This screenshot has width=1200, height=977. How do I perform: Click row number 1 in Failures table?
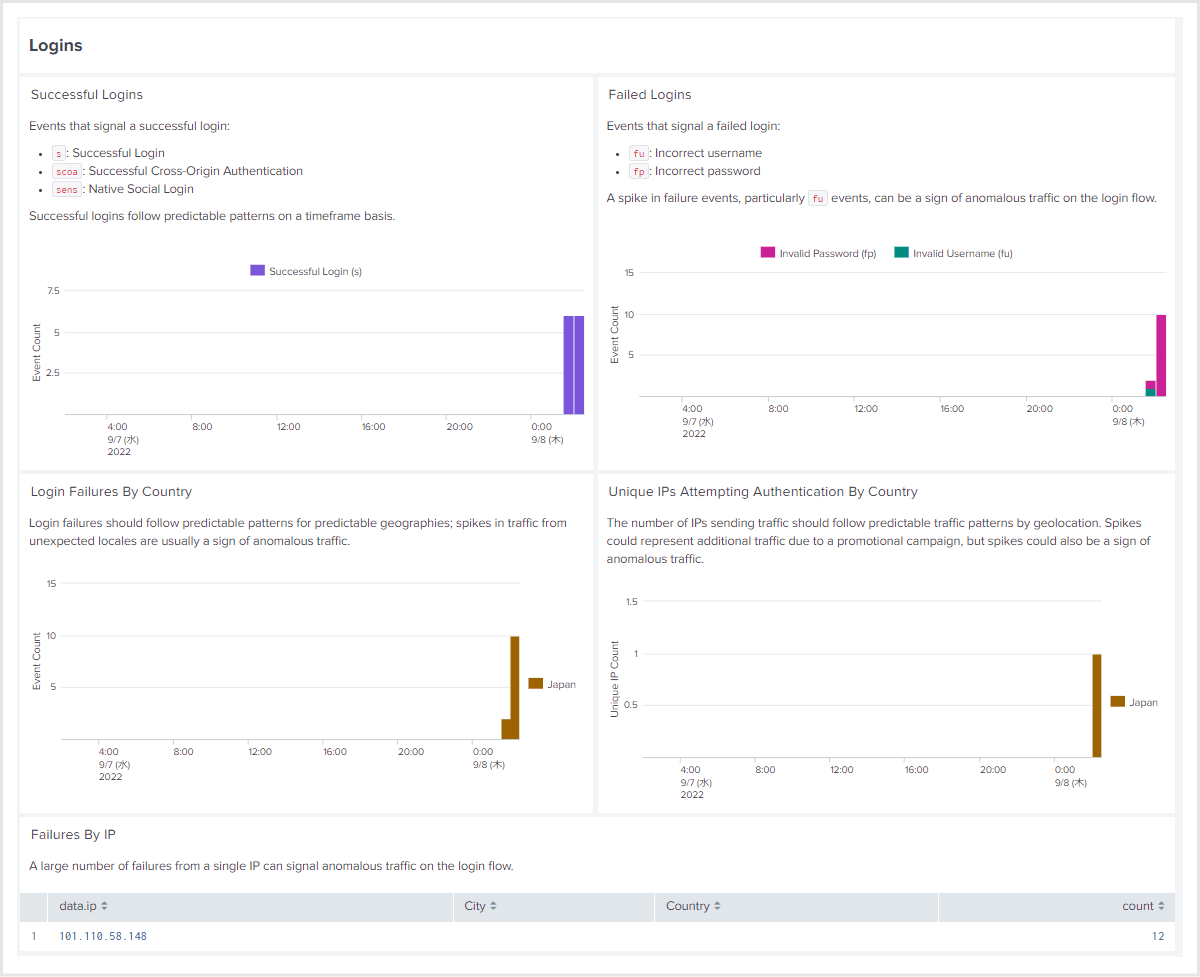(x=34, y=936)
